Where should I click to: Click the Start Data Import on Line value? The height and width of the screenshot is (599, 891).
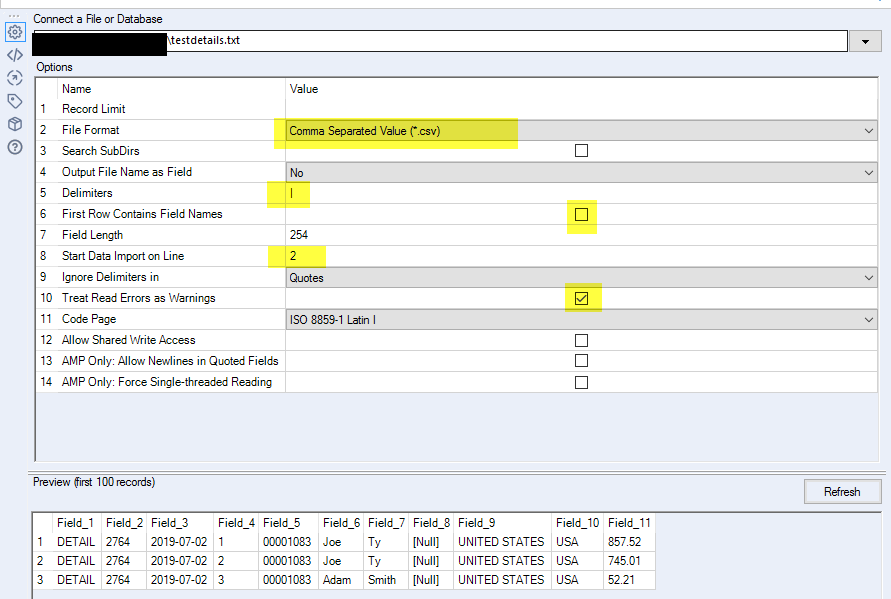pos(581,256)
